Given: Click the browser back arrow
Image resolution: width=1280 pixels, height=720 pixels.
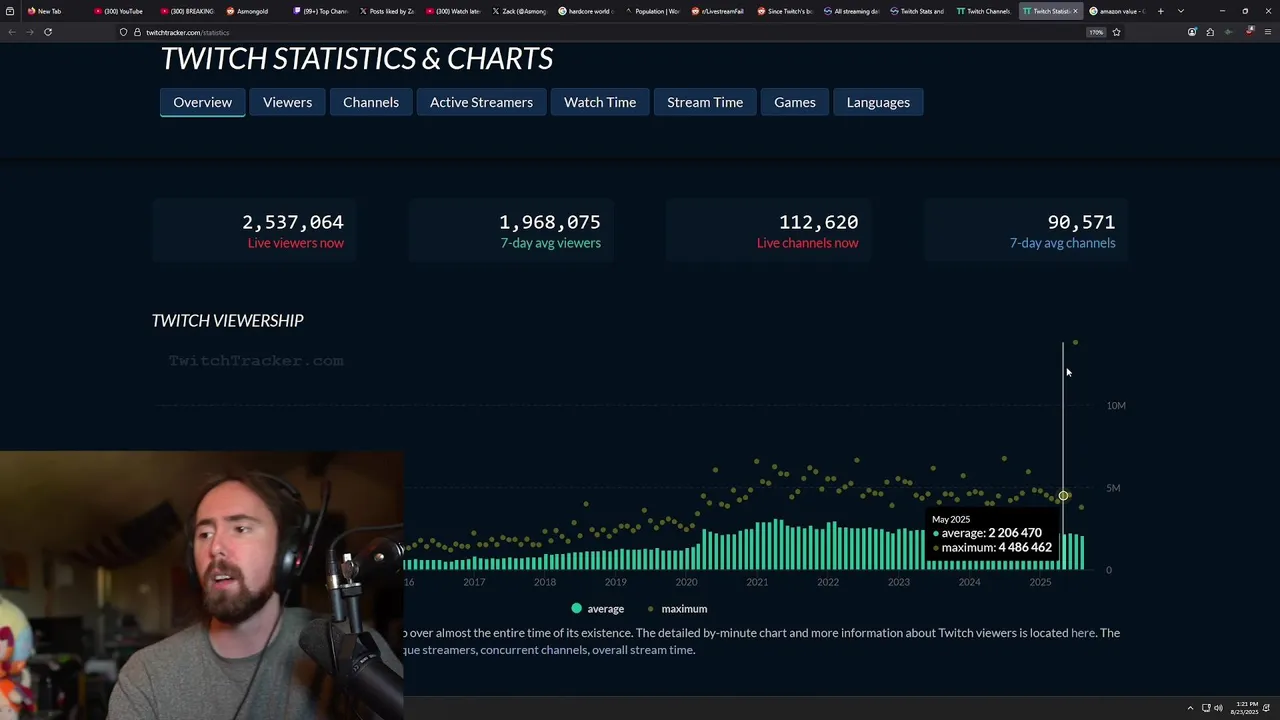Looking at the screenshot, I should 11,32.
